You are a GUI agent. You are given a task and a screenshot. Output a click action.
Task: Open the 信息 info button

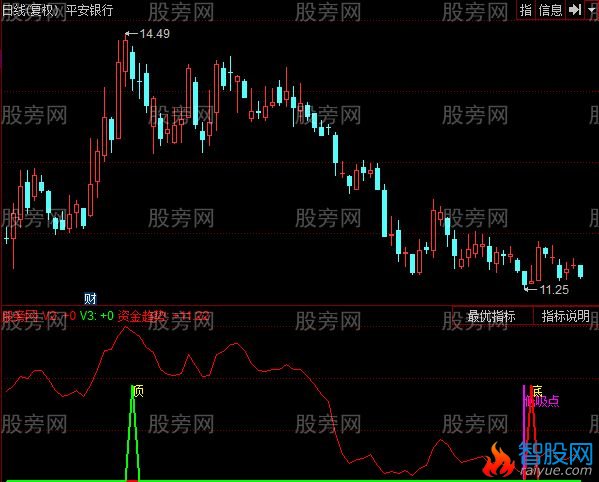pyautogui.click(x=550, y=10)
